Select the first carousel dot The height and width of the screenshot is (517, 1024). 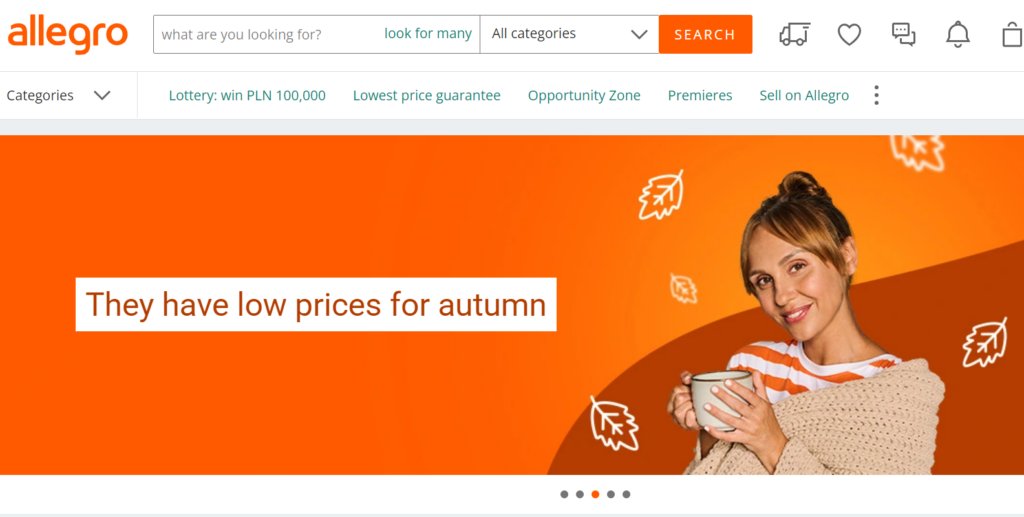click(564, 494)
